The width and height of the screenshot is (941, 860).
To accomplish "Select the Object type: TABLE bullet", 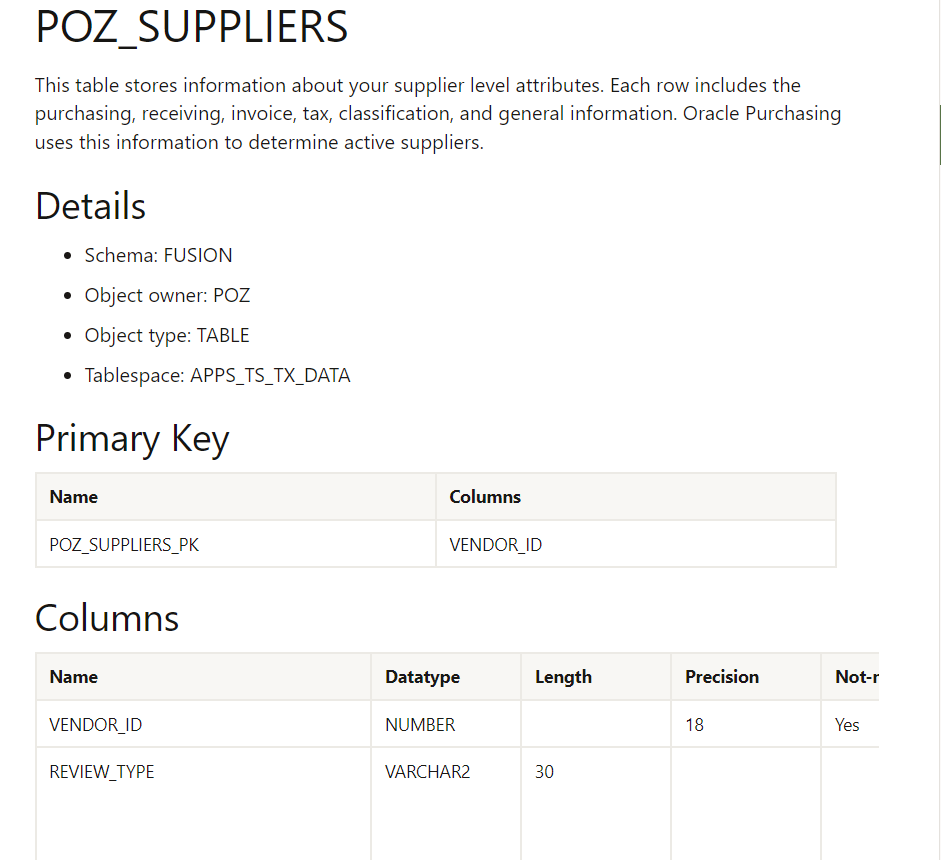I will point(167,335).
